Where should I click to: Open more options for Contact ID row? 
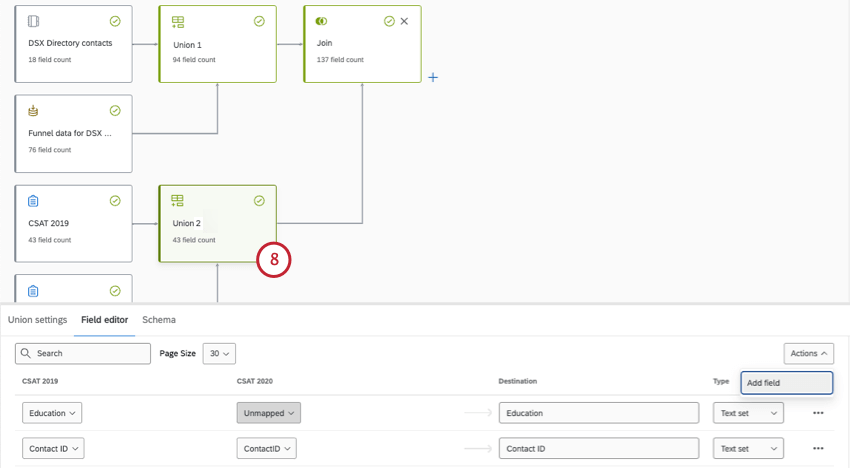point(818,449)
